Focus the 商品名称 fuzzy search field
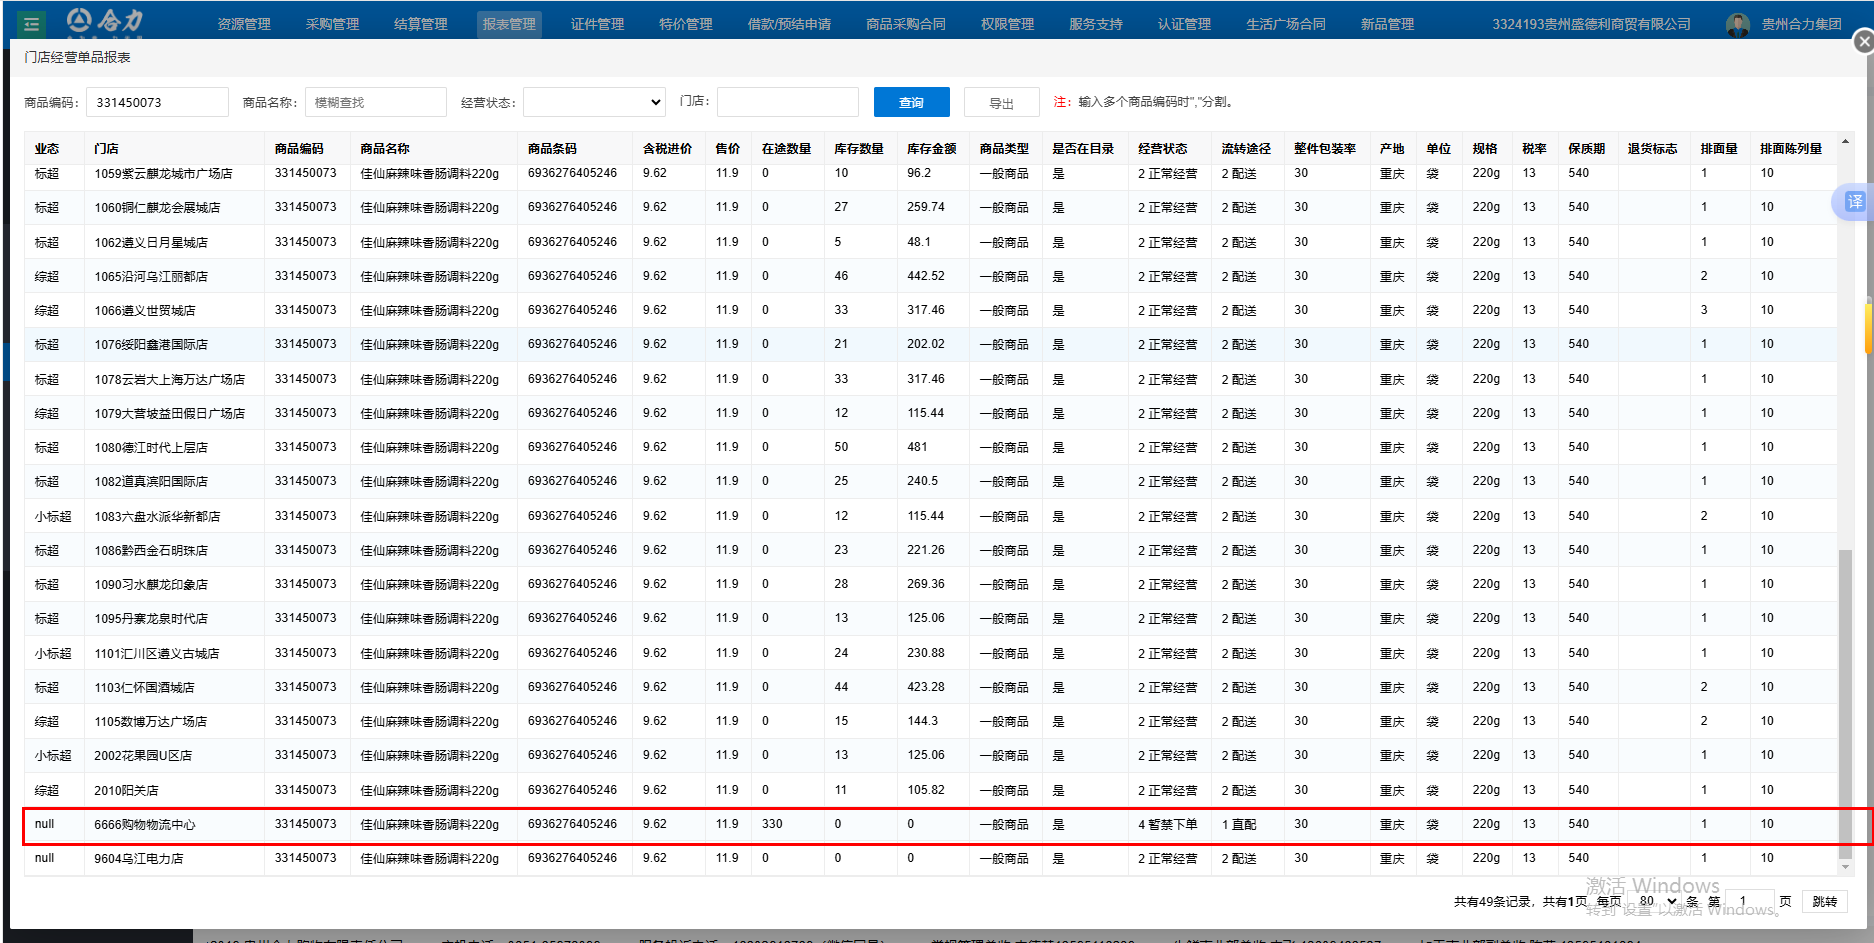This screenshot has width=1874, height=943. 375,102
